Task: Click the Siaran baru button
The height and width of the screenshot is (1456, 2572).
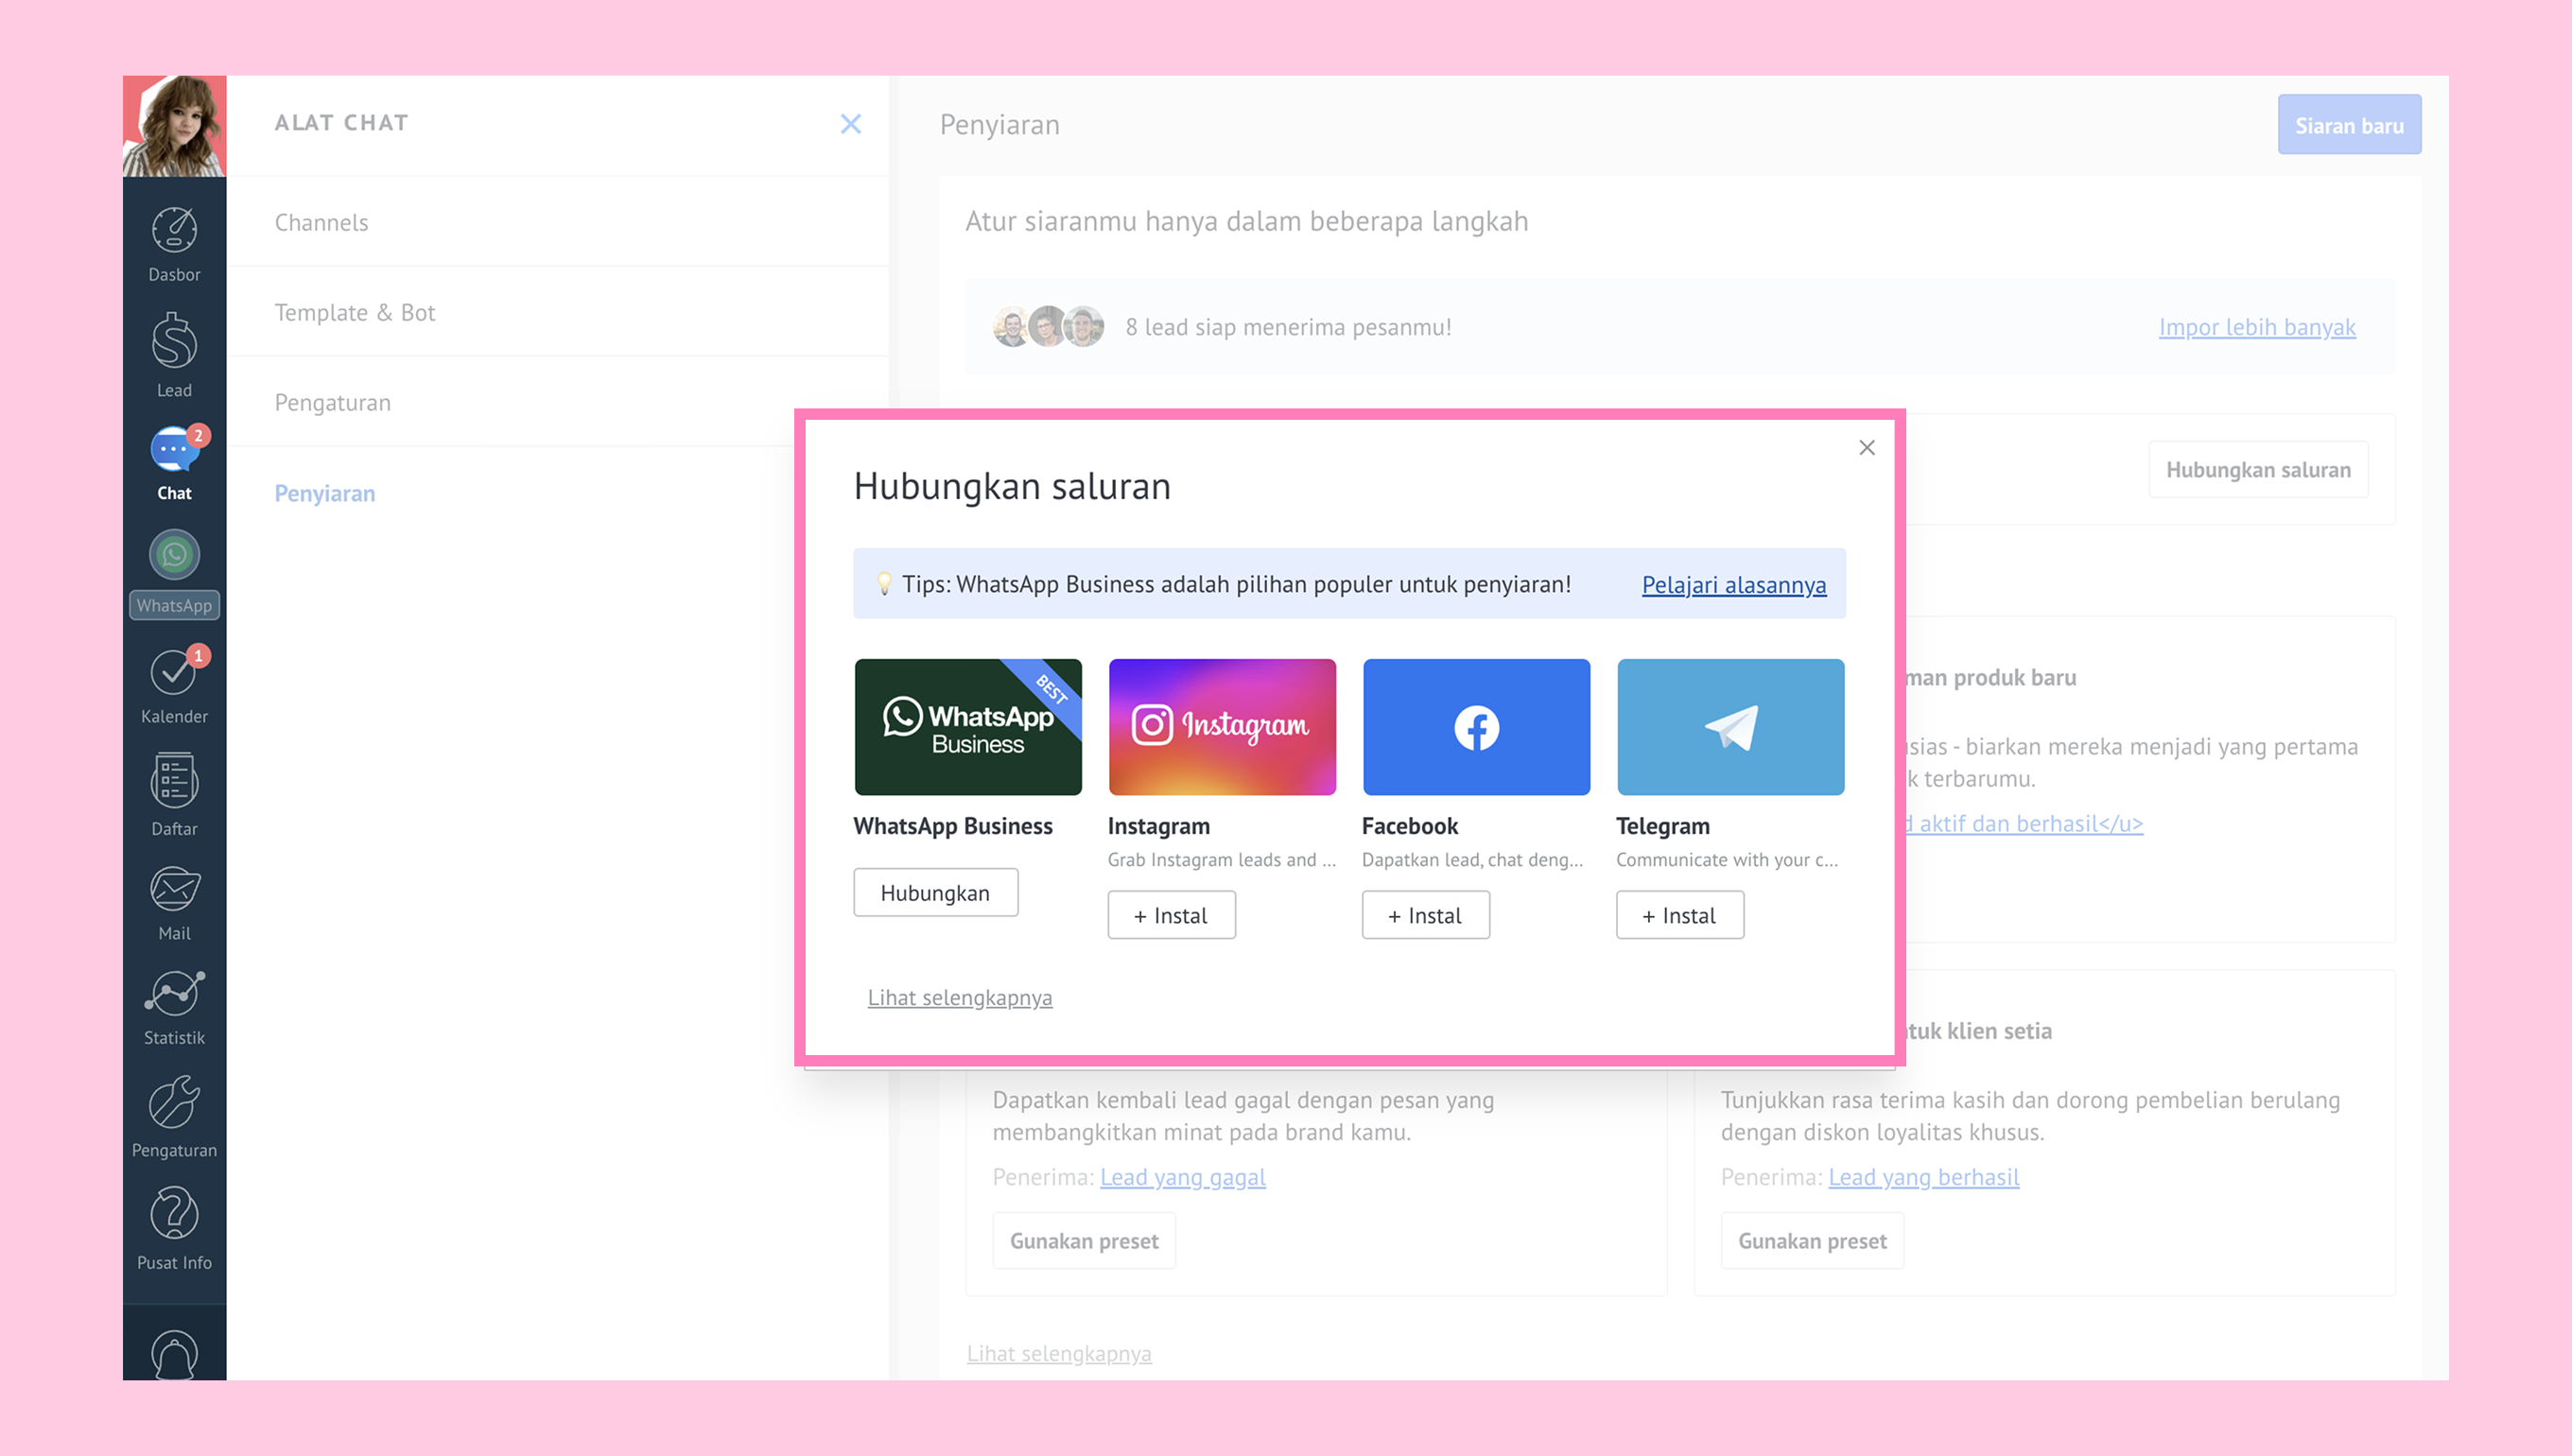Action: pos(2349,125)
